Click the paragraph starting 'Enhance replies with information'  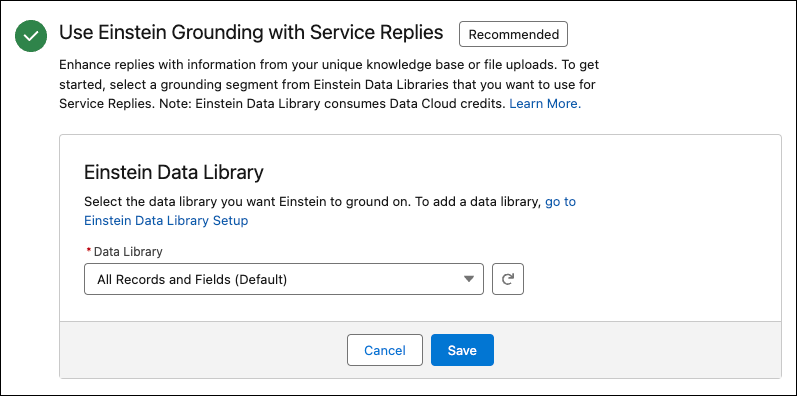pyautogui.click(x=330, y=84)
